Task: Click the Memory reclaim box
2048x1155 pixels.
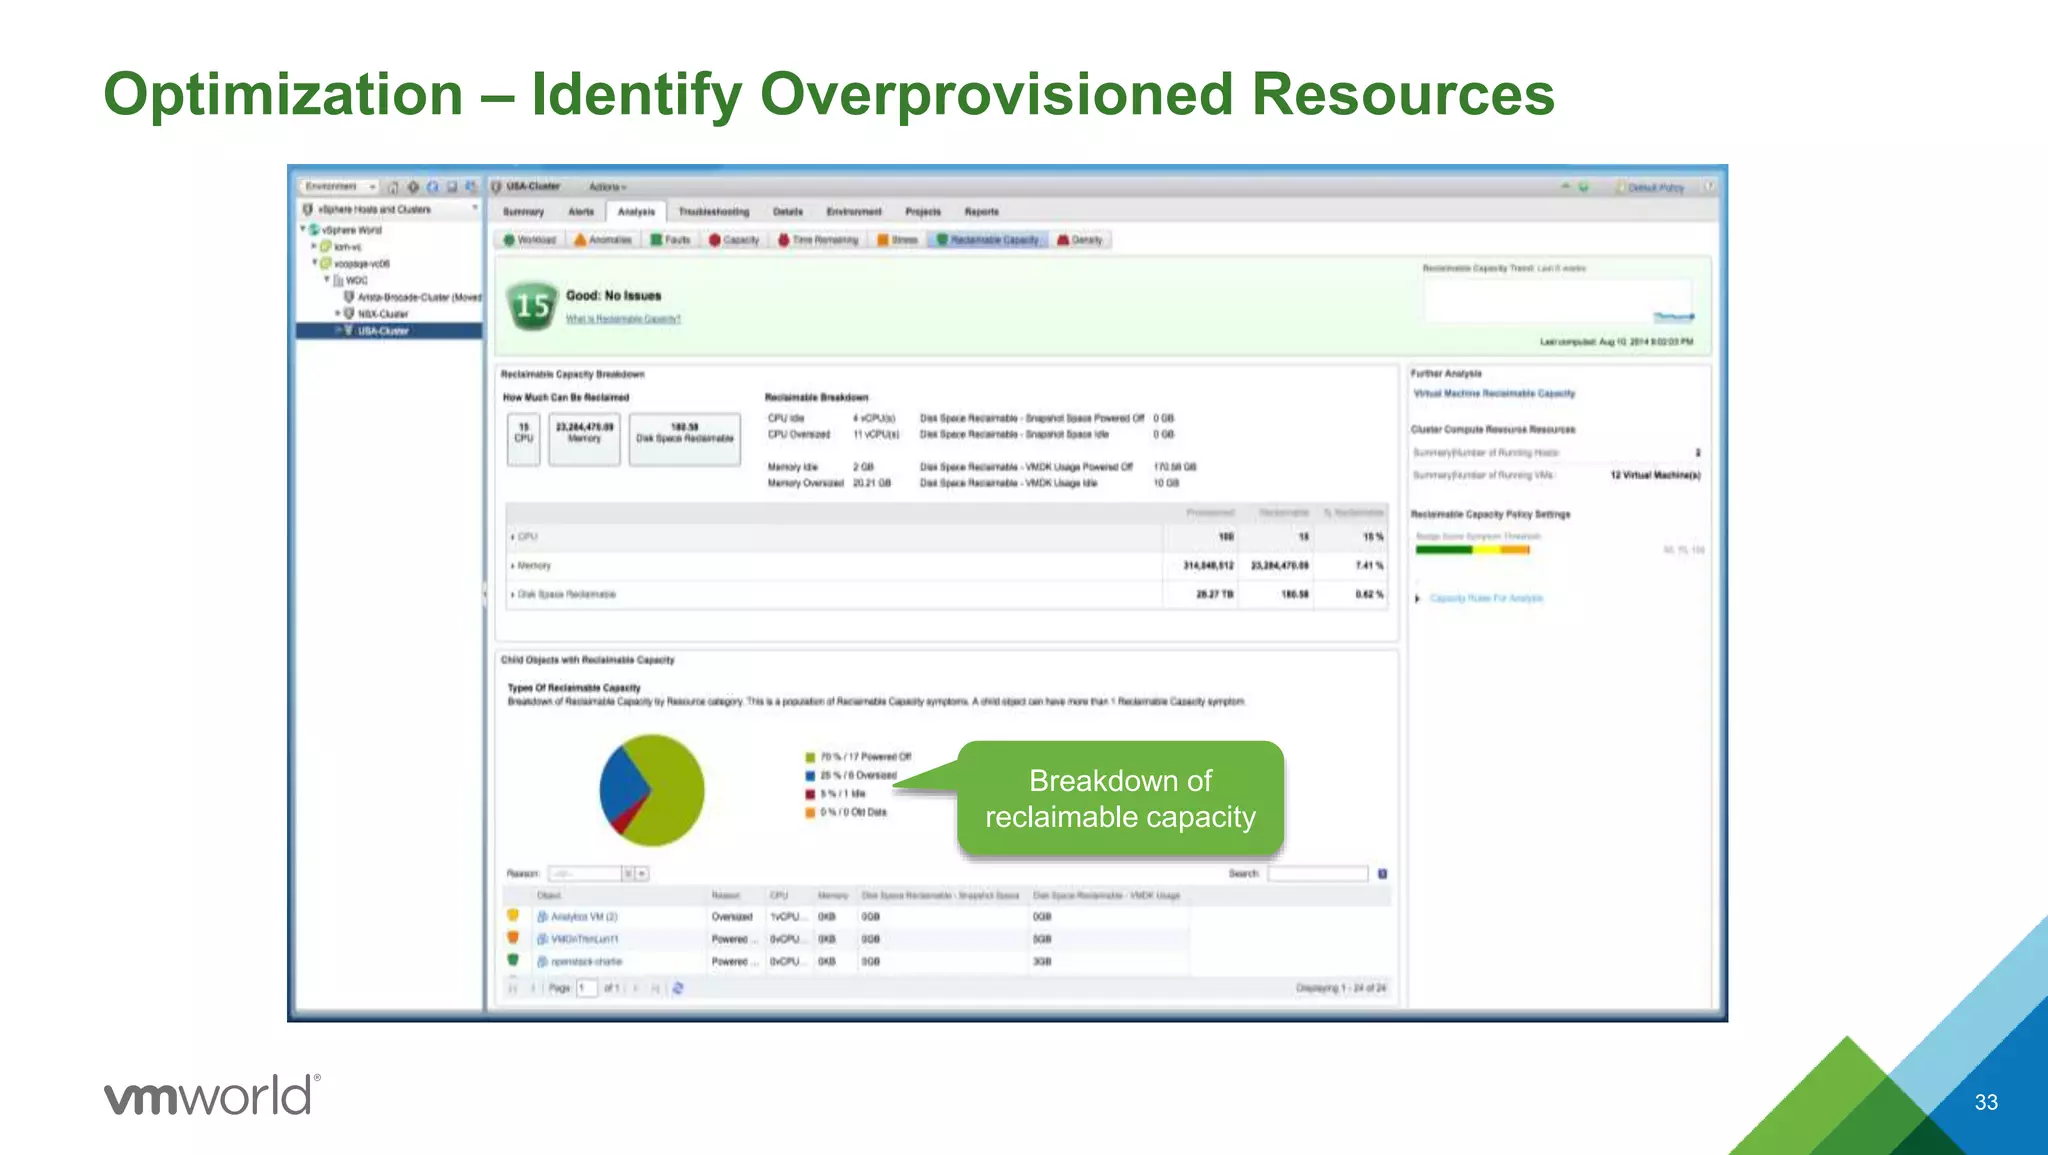Action: (x=584, y=439)
